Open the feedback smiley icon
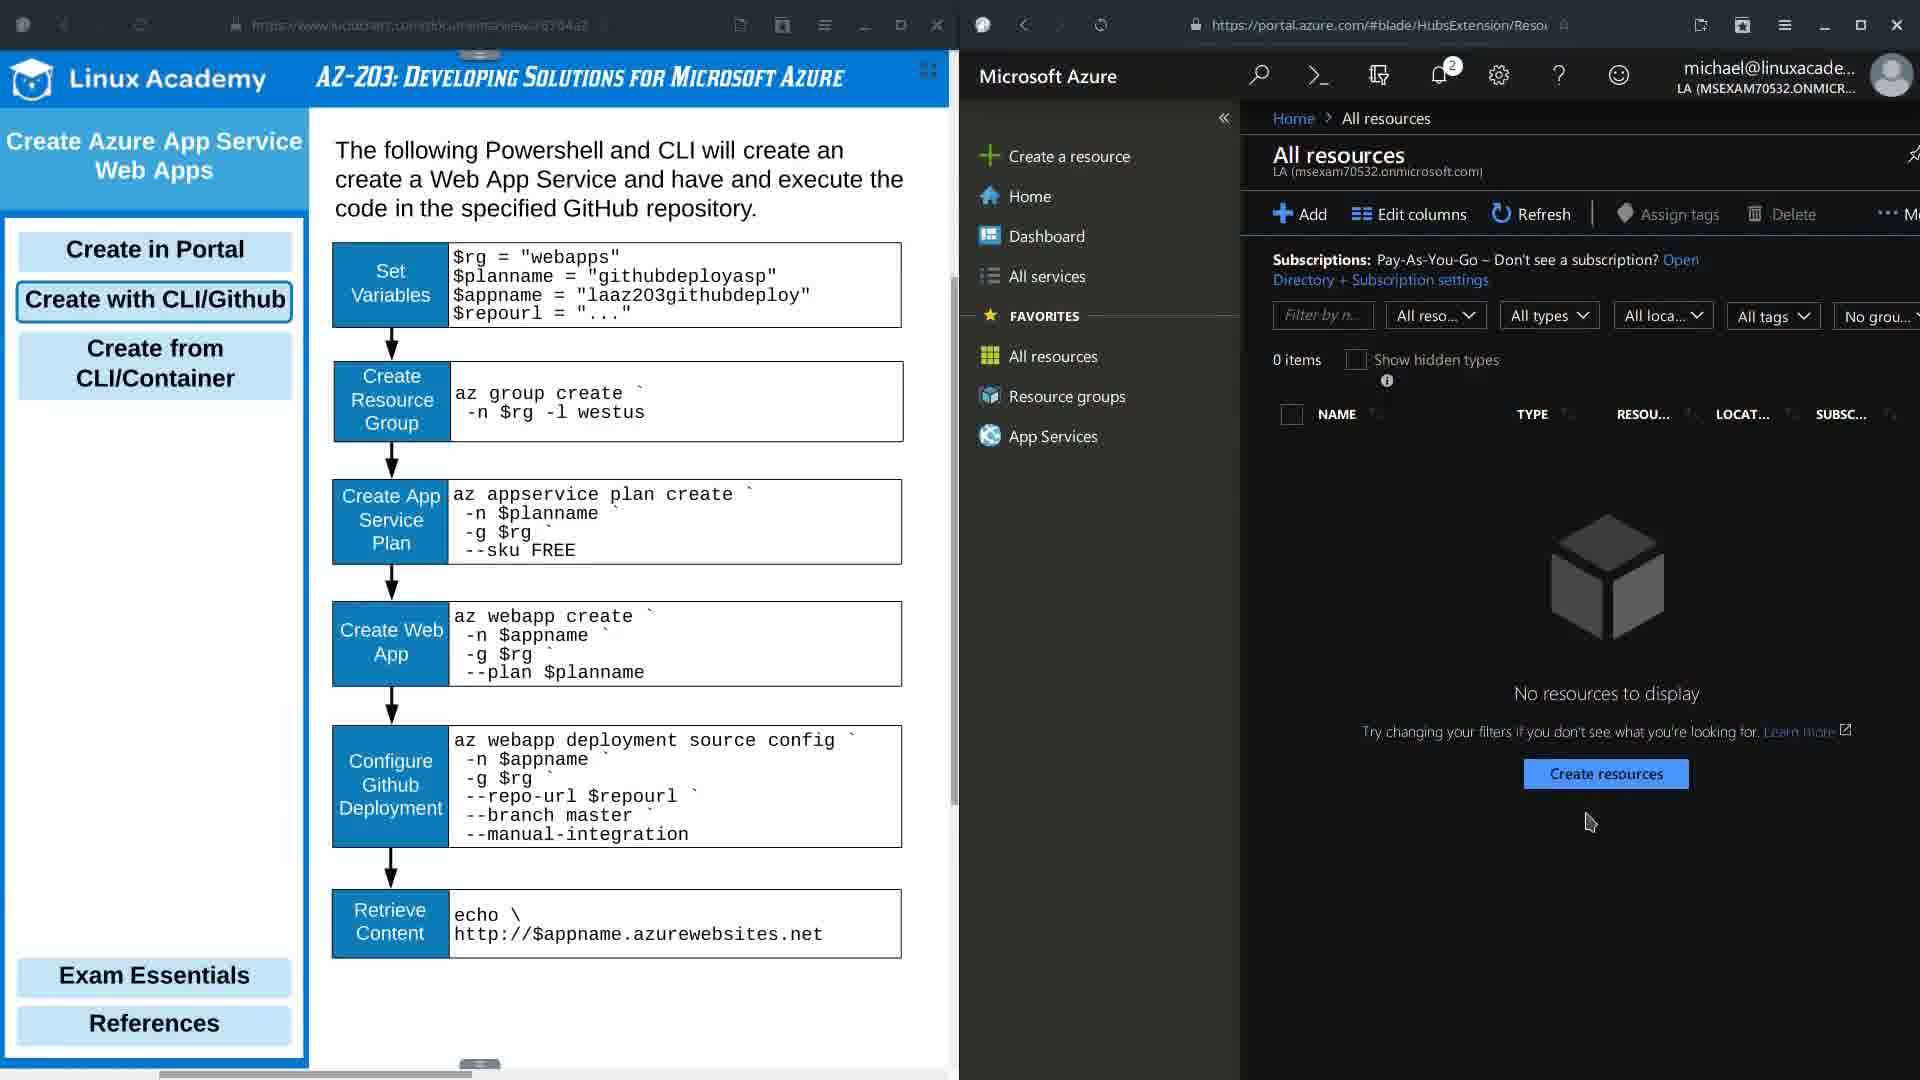 click(1618, 75)
